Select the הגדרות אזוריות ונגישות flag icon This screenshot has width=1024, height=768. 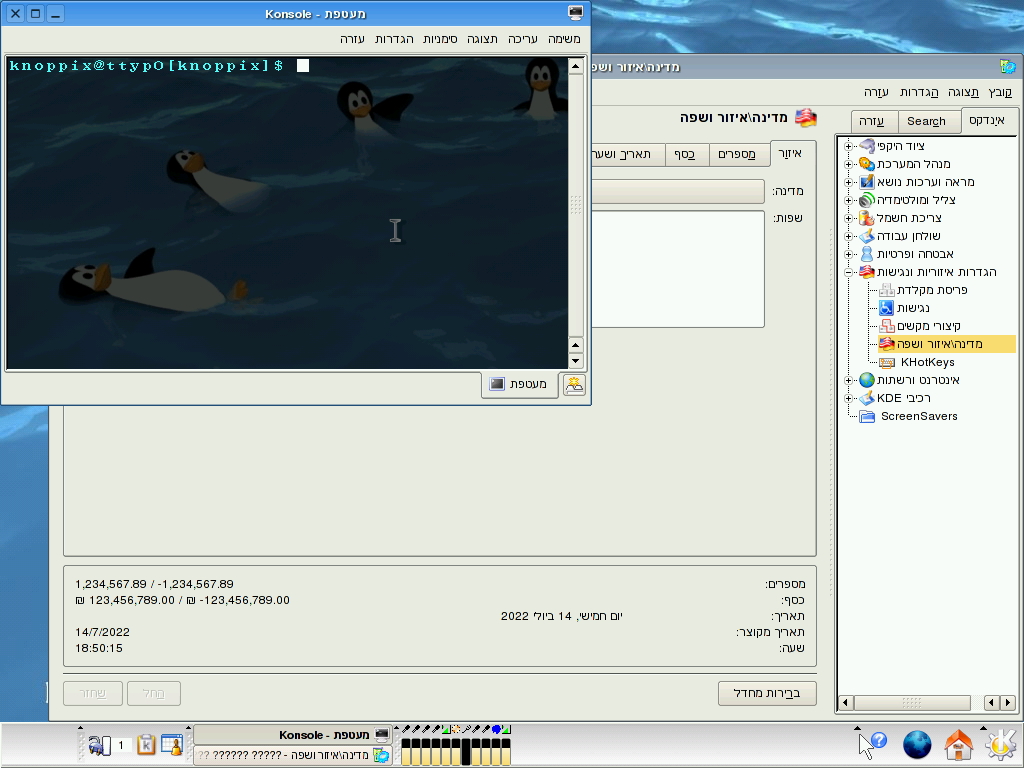click(867, 272)
